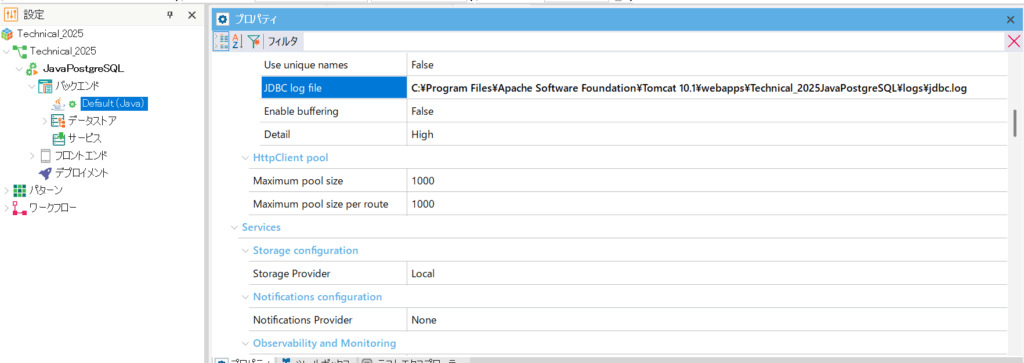
Task: Click the properties vertical scrollbar thumb
Action: [x=1016, y=123]
